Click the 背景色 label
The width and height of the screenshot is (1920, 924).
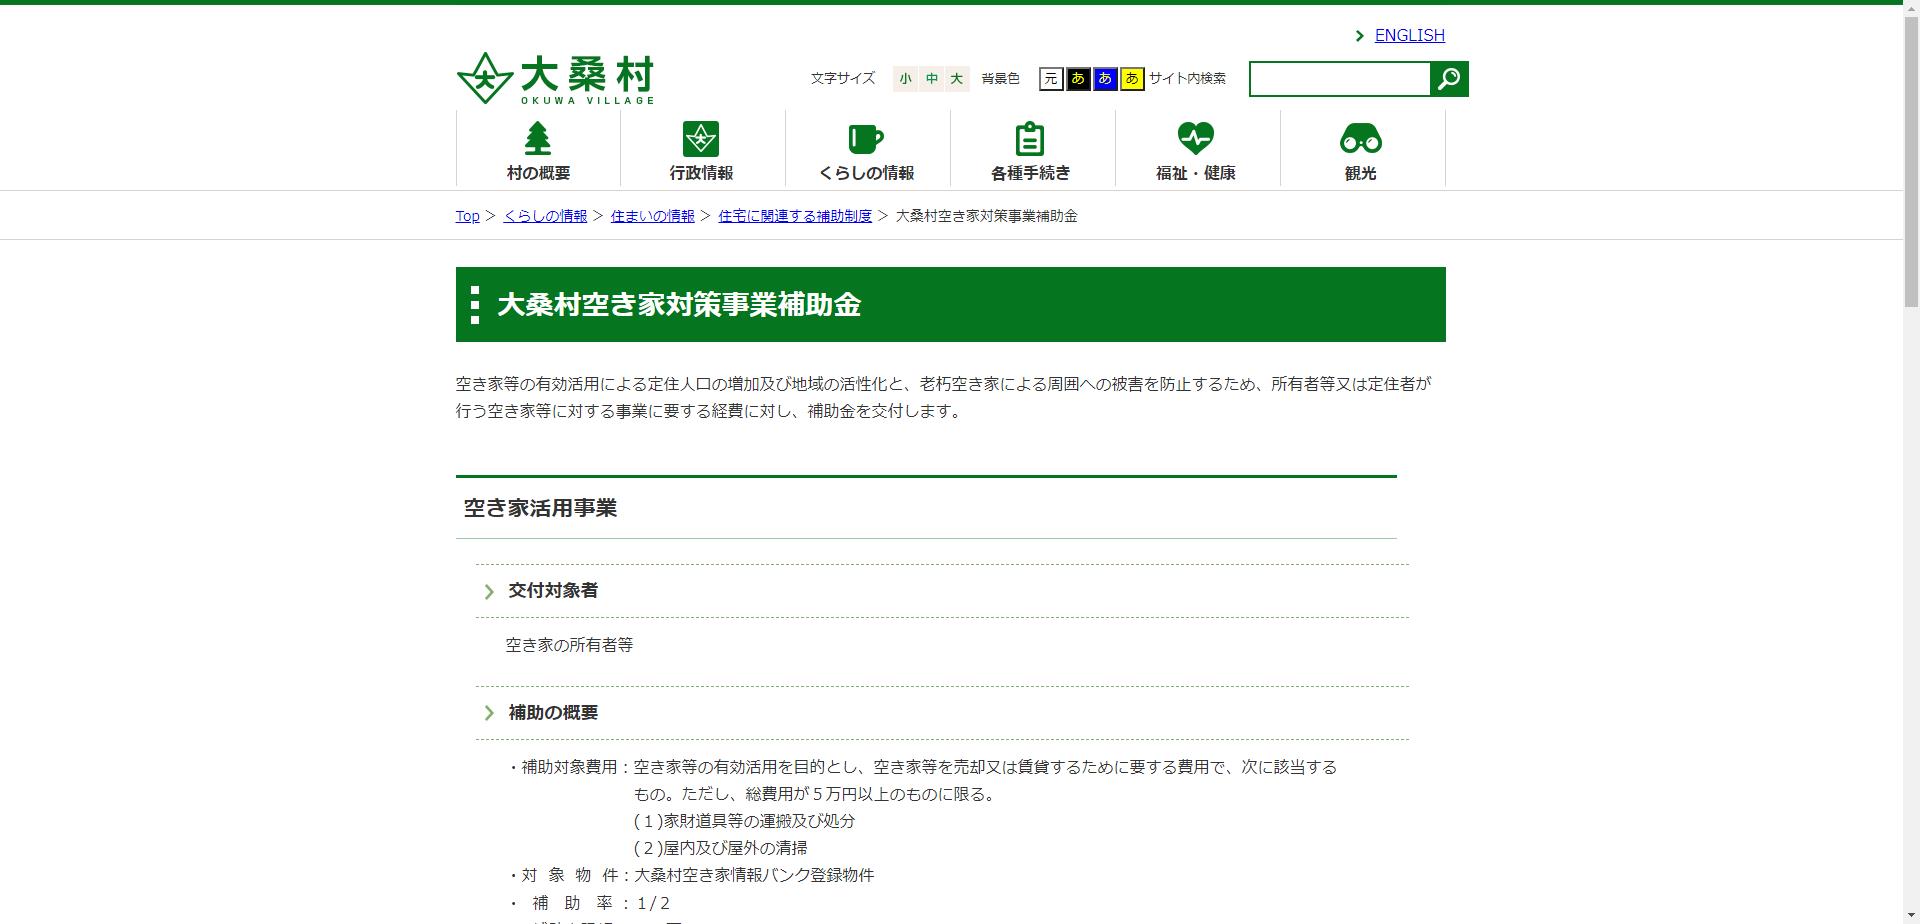point(1000,78)
